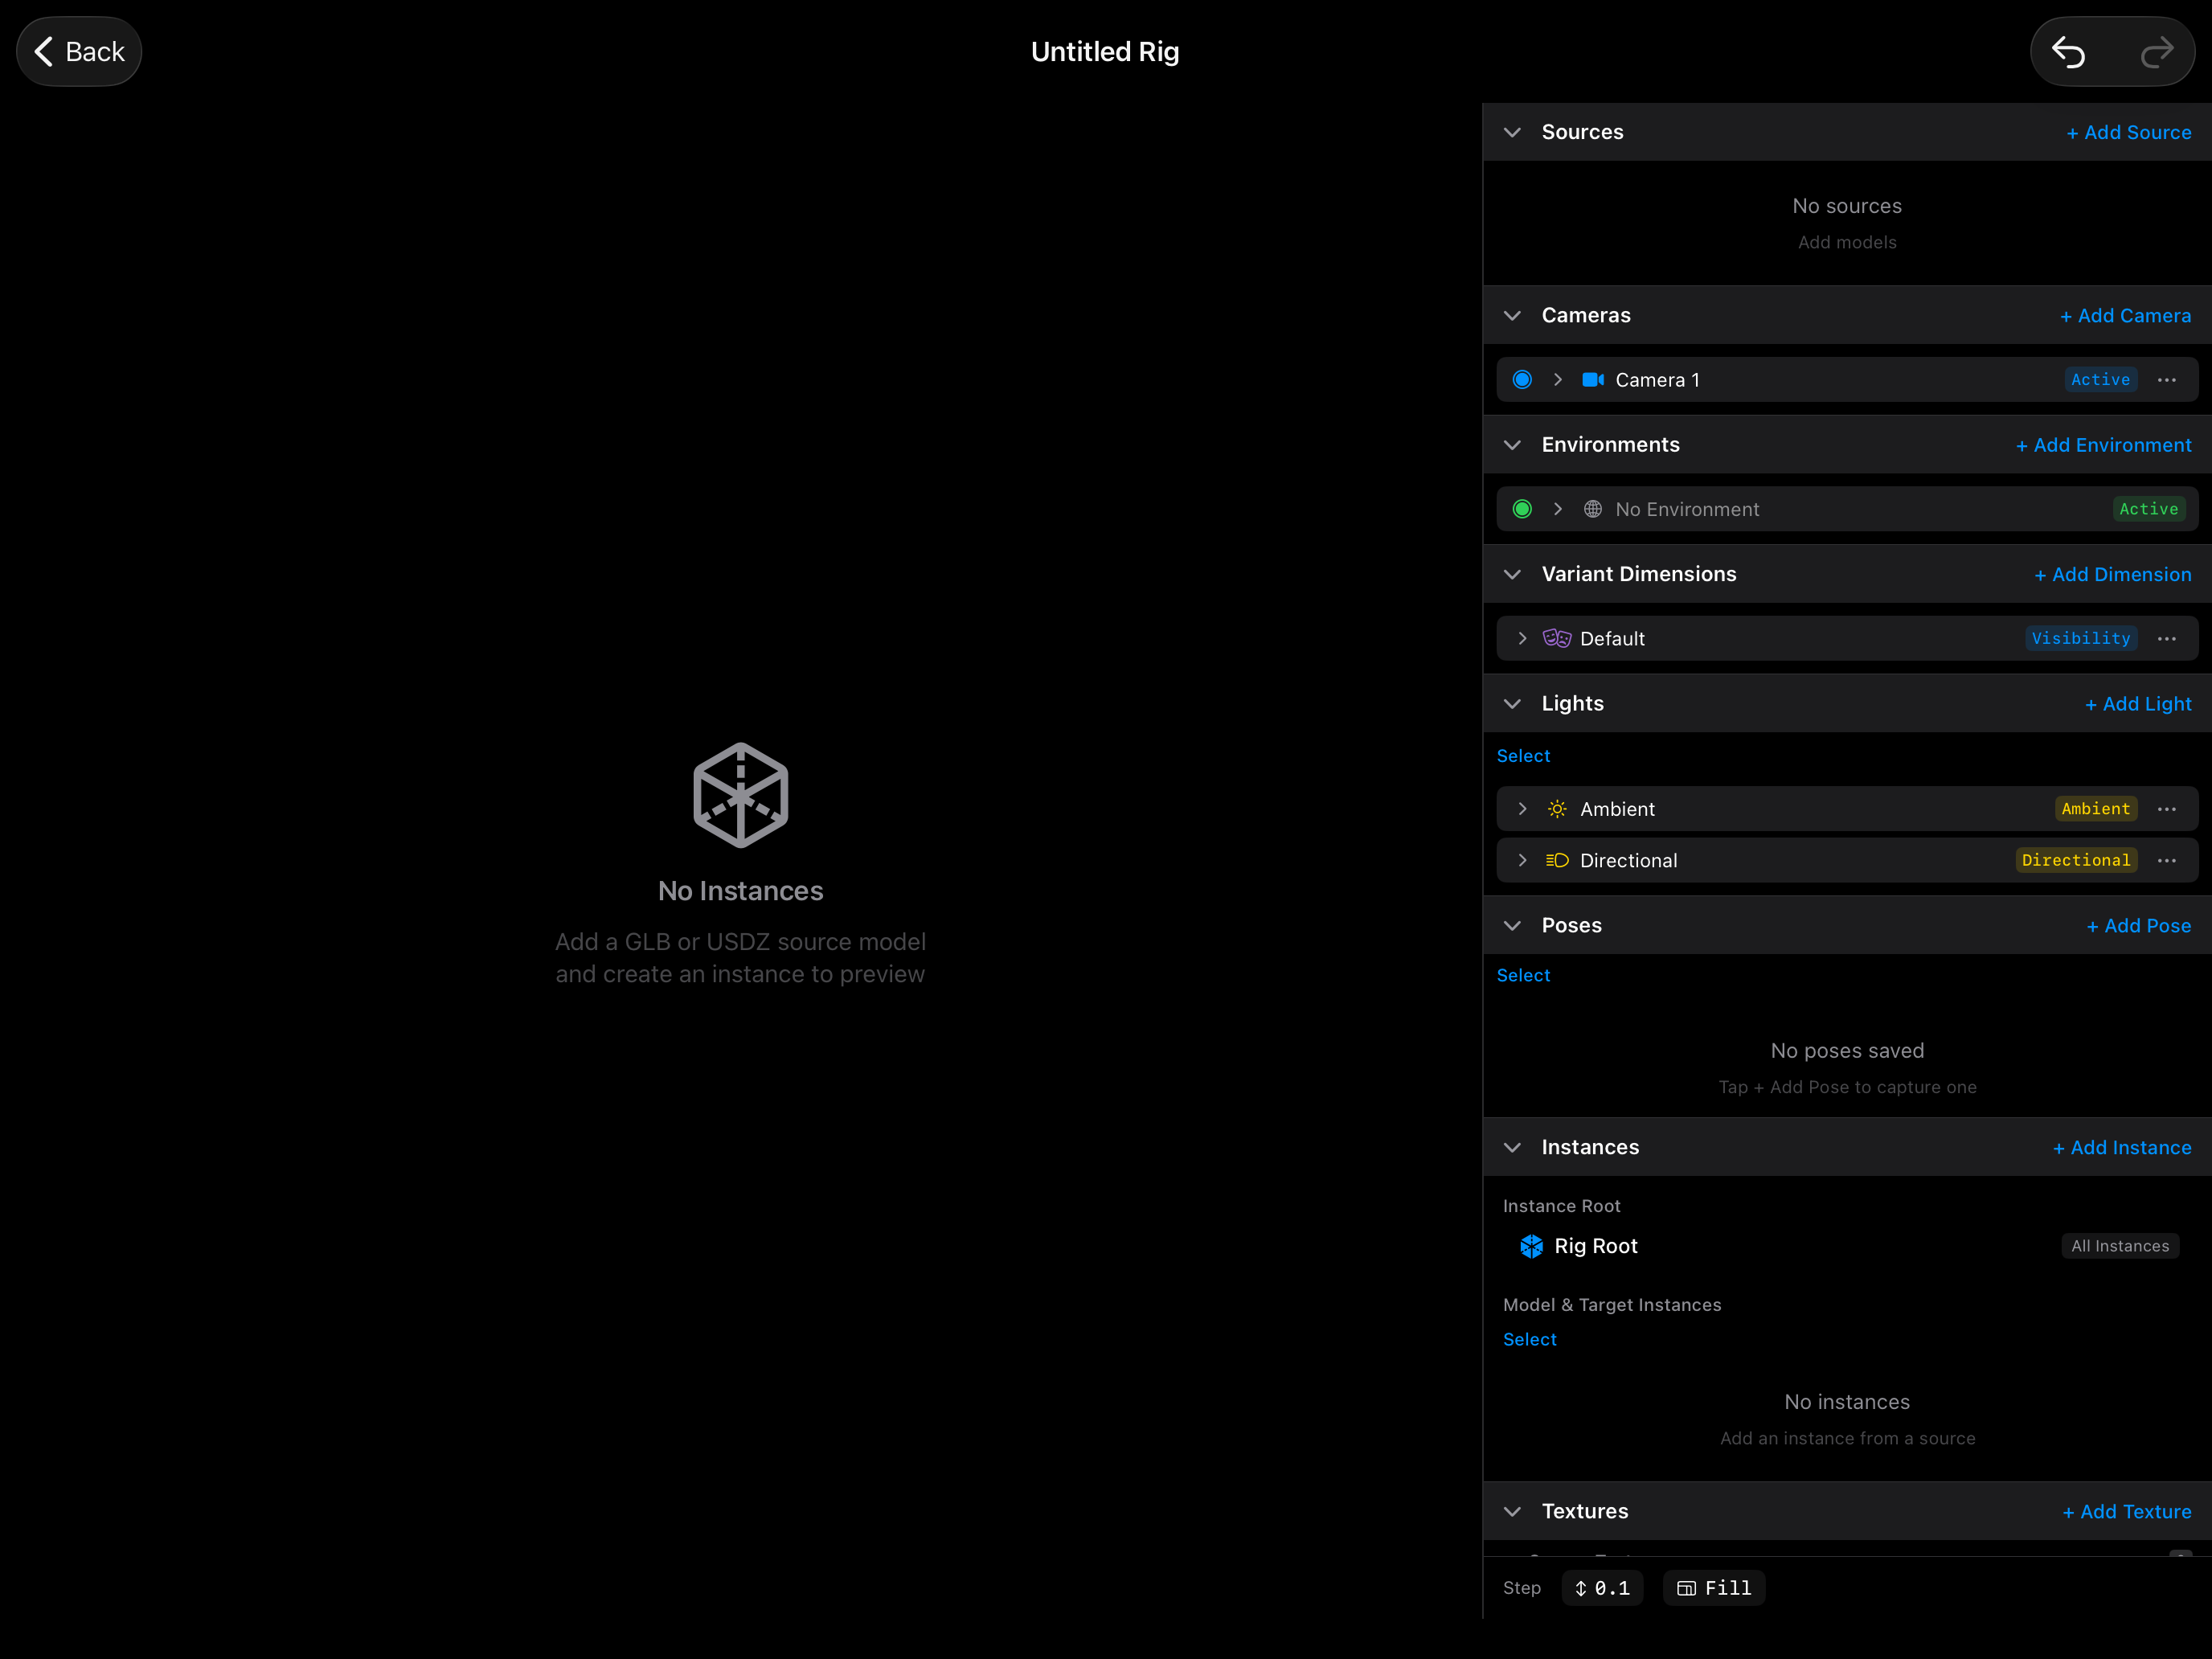Click Select under Model & Target Instances

1529,1339
